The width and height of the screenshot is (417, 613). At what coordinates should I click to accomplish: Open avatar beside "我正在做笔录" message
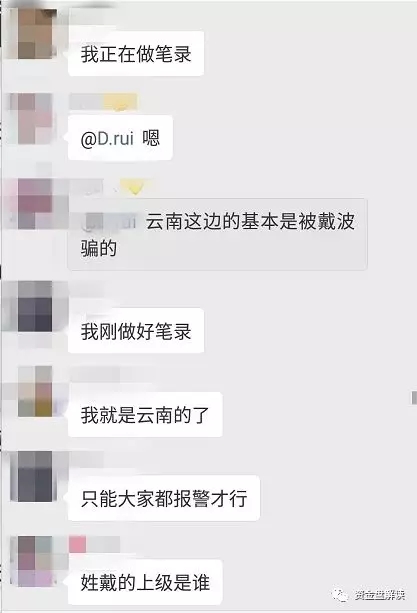click(x=35, y=33)
